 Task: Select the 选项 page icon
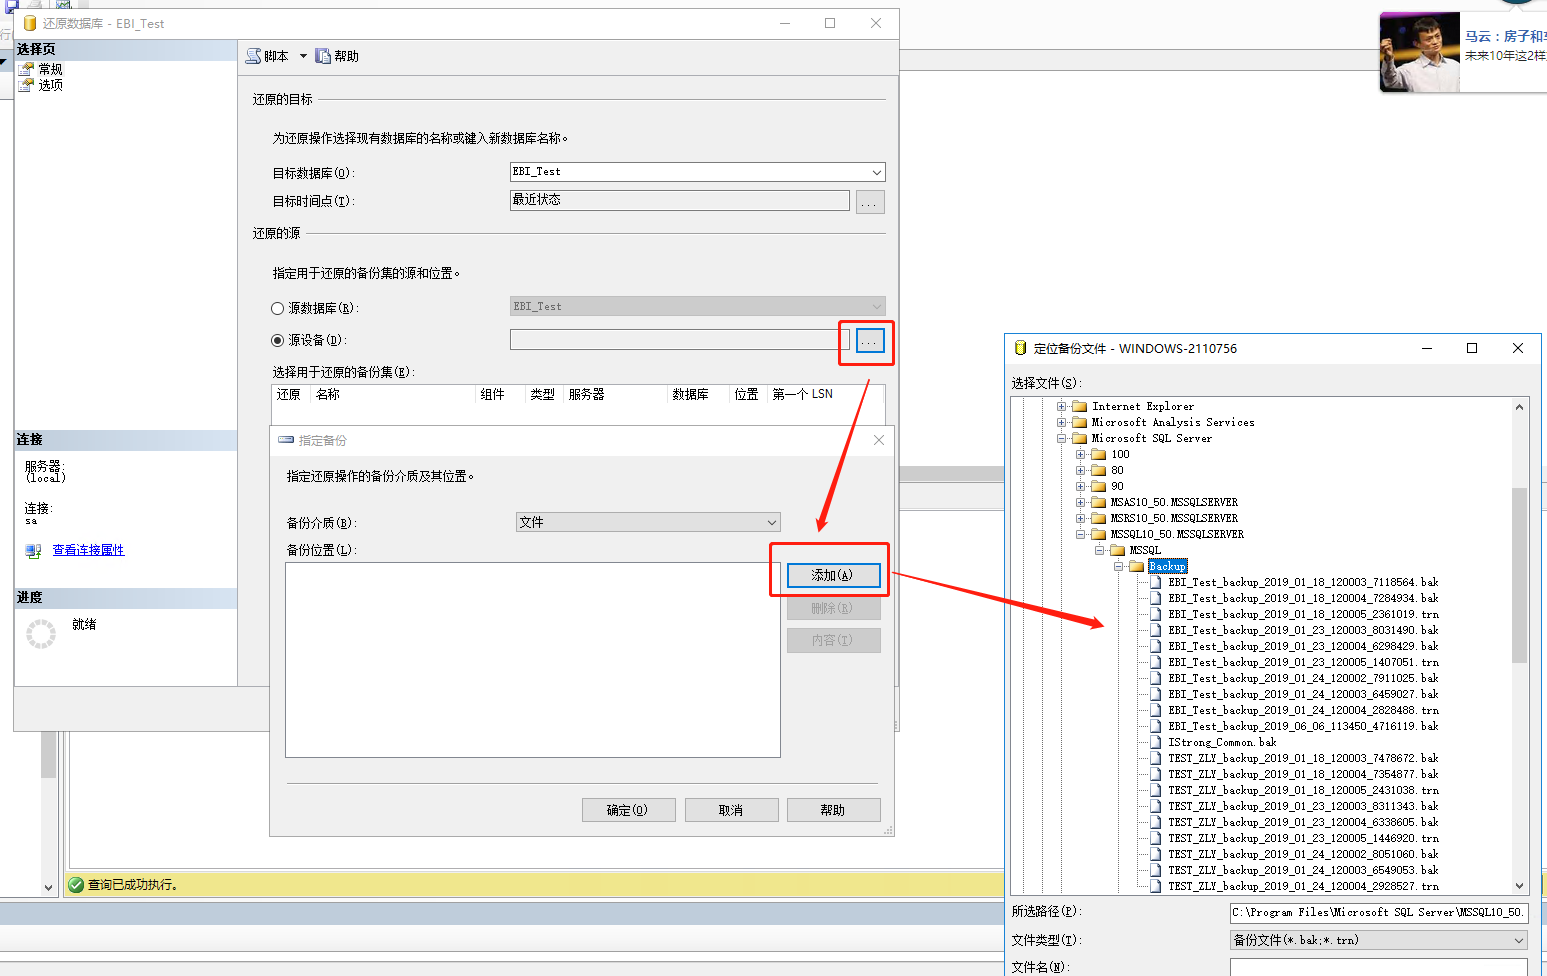coord(27,85)
